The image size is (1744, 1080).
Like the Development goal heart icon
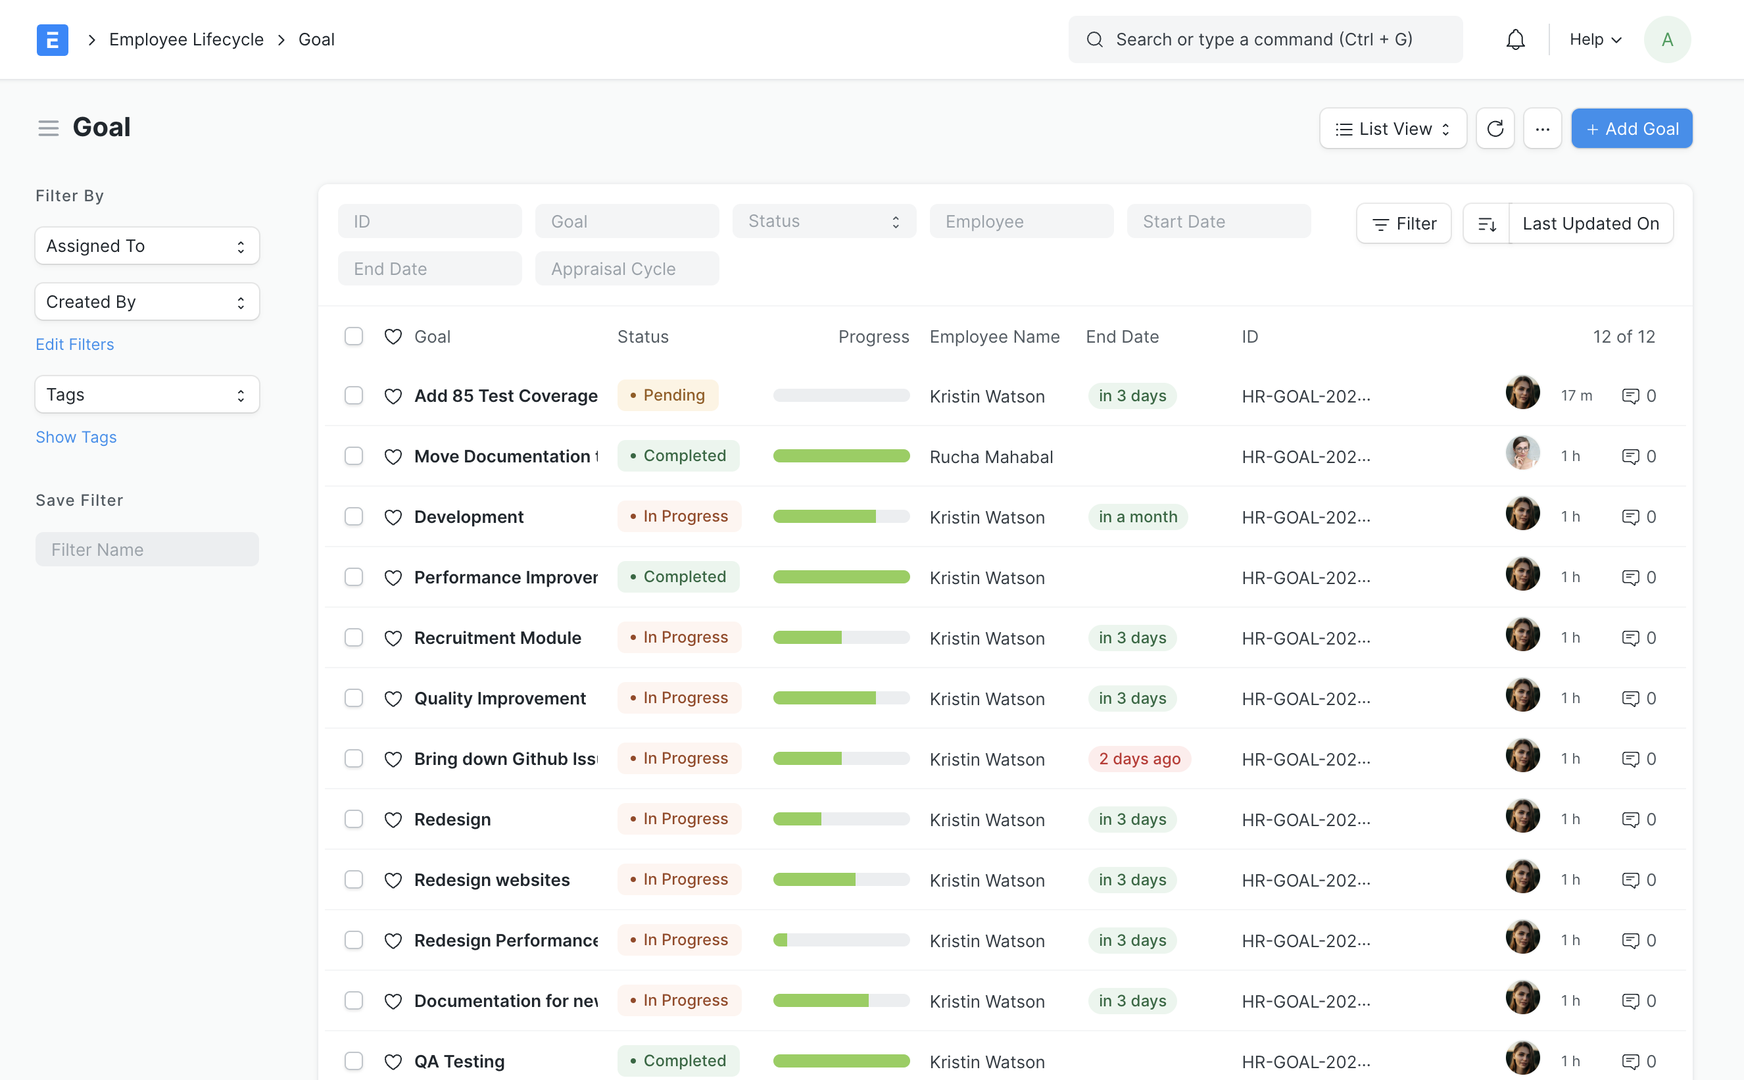pos(393,517)
